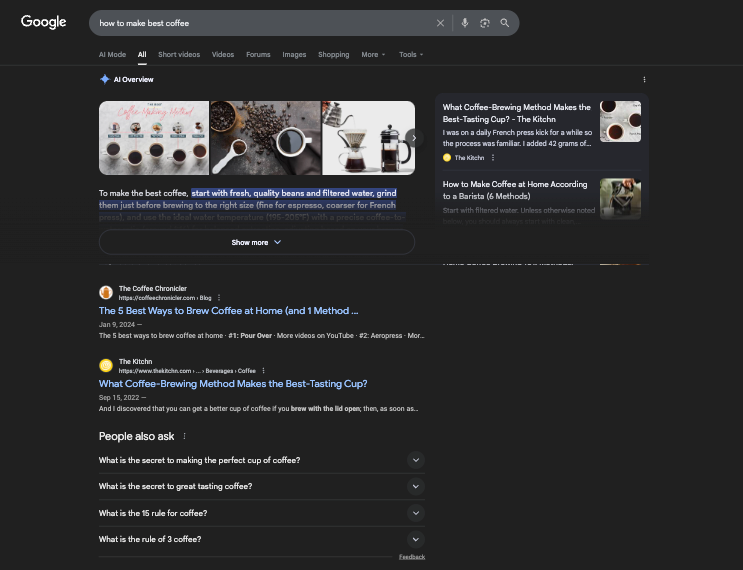Expand 'What is the rule of 3 coffee?'
The width and height of the screenshot is (743, 570).
pos(416,539)
